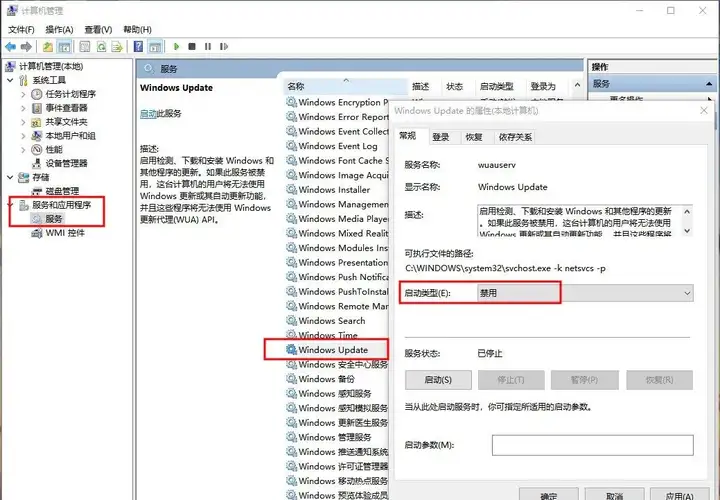This screenshot has width=720, height=500.
Task: Select the 服务 item in the tree
Action: 54,219
